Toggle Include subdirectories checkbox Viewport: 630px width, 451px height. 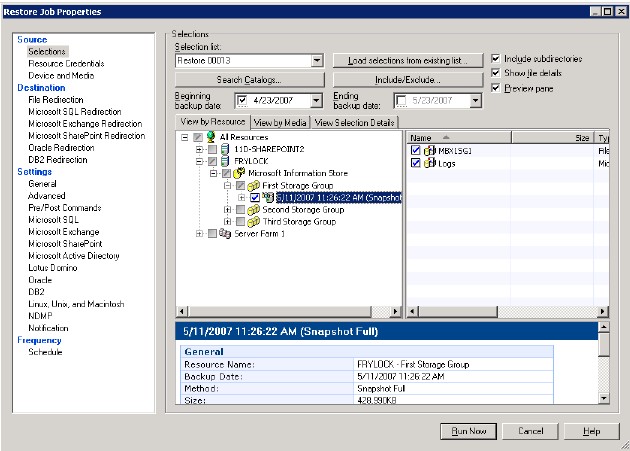coord(496,59)
